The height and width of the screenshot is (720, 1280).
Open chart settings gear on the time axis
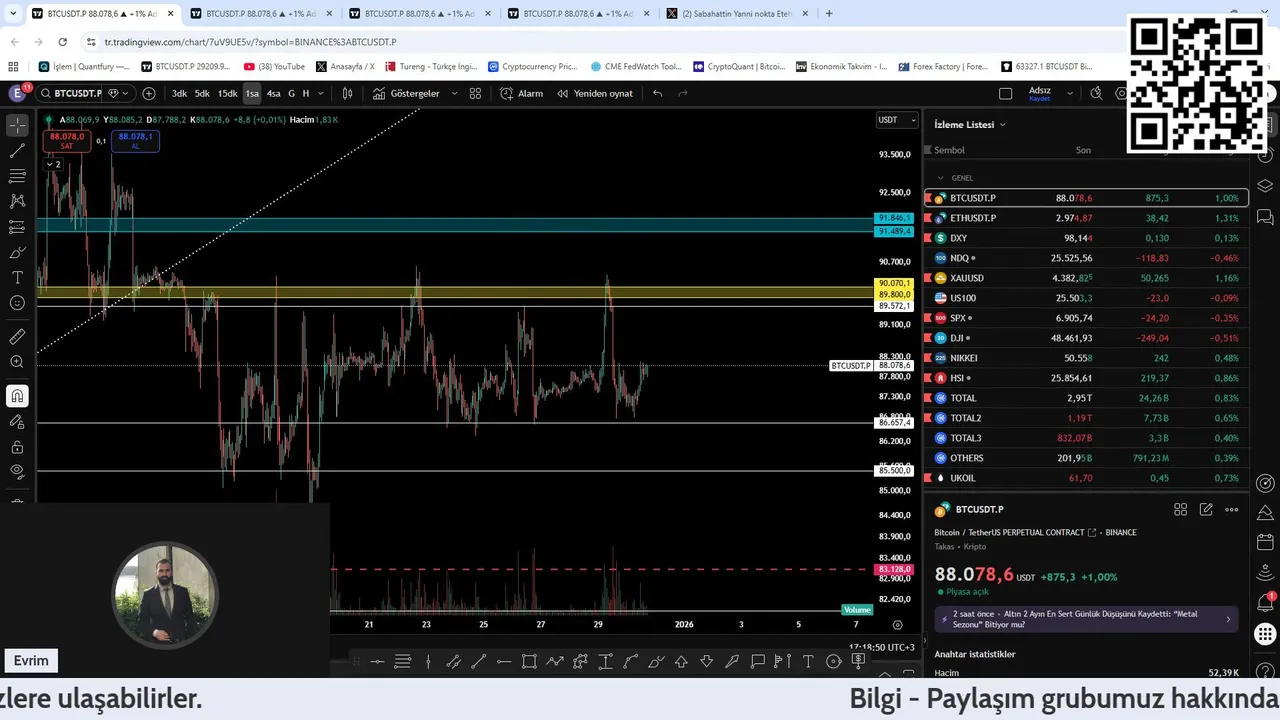(897, 625)
